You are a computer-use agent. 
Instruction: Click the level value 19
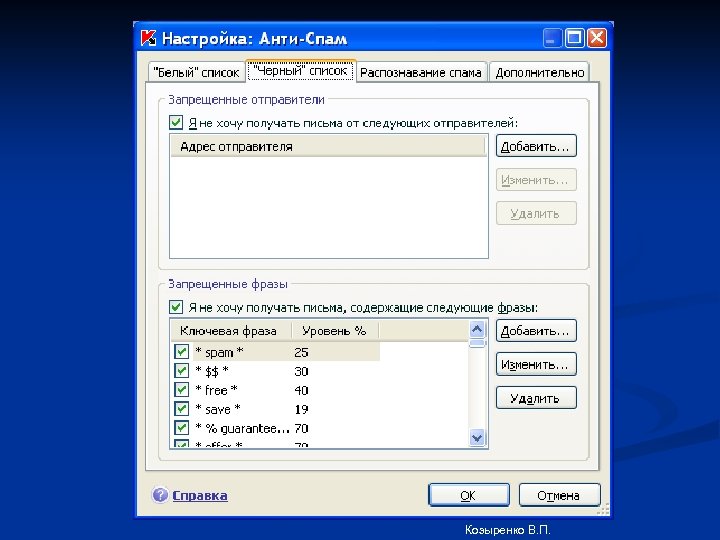[301, 409]
